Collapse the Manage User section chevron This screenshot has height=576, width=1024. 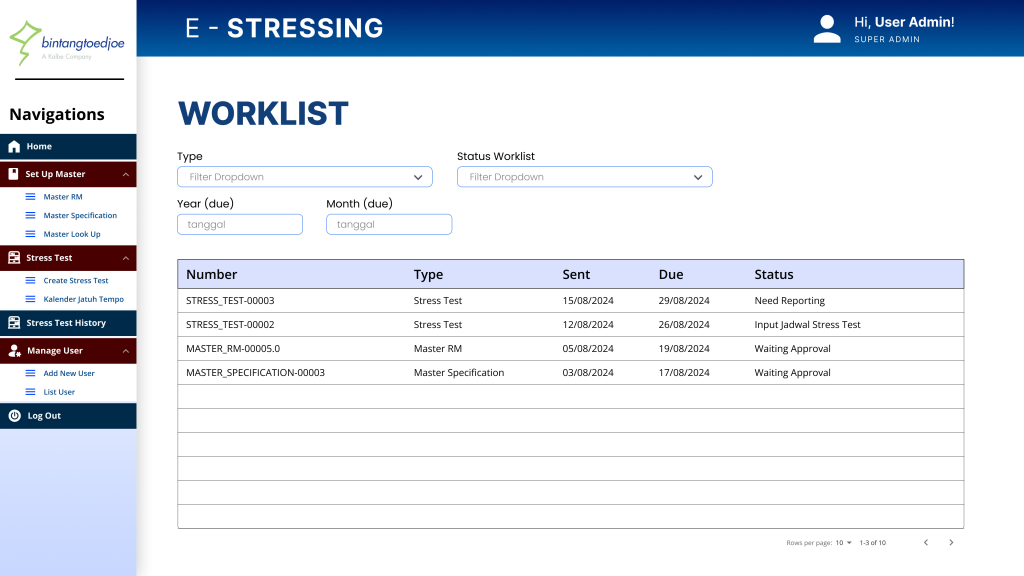tap(125, 351)
